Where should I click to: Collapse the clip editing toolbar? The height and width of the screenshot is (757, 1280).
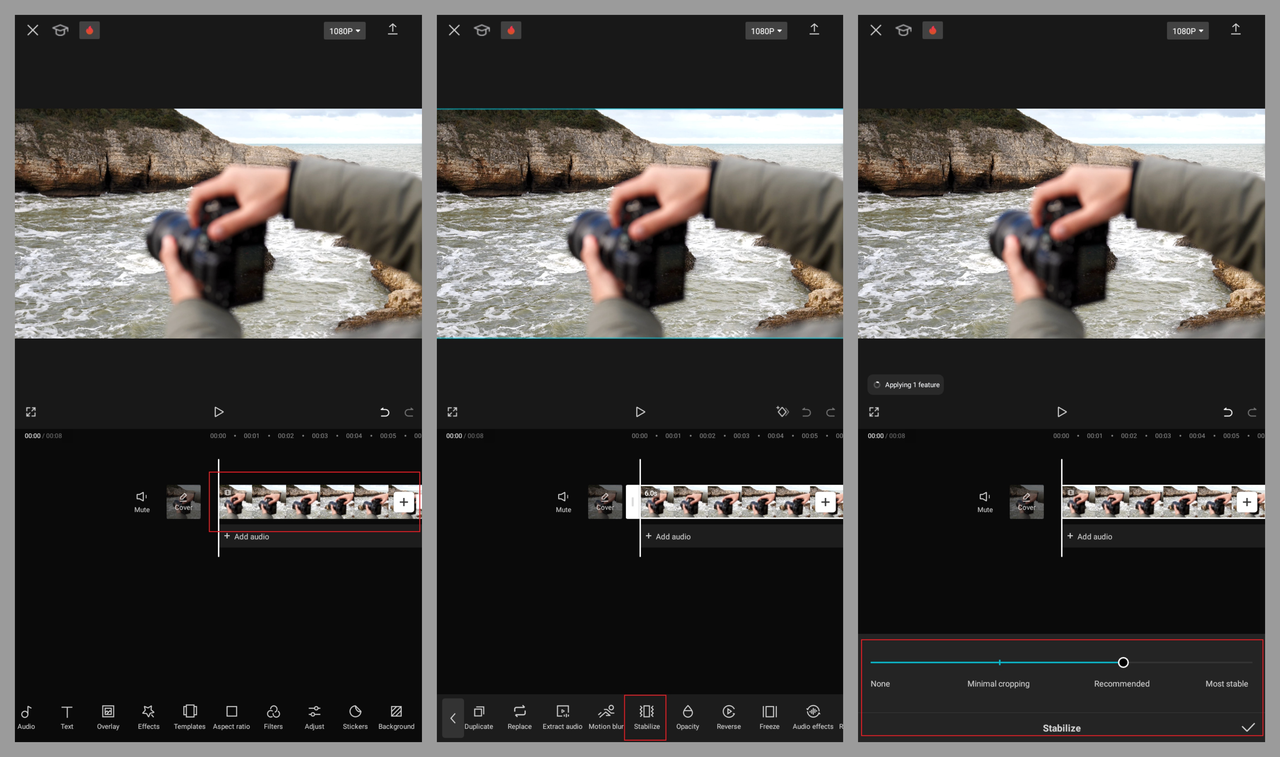[452, 716]
